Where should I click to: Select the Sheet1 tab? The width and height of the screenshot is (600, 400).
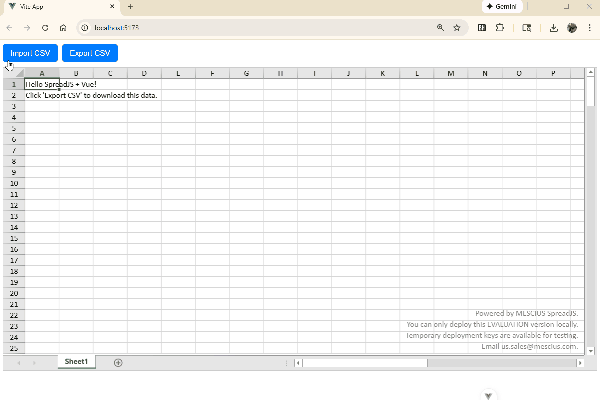(x=77, y=362)
